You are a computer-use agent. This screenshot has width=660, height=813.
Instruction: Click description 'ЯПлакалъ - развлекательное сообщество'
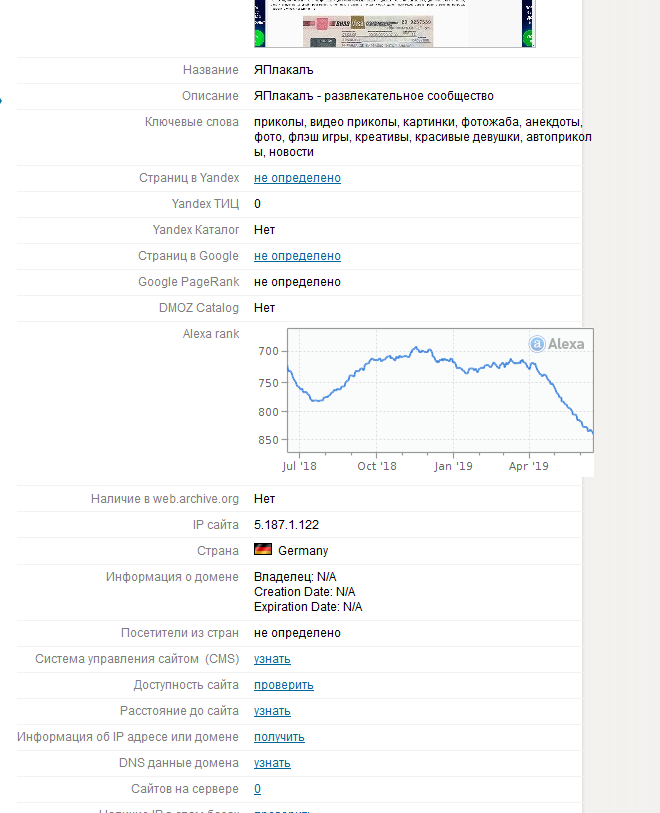374,96
